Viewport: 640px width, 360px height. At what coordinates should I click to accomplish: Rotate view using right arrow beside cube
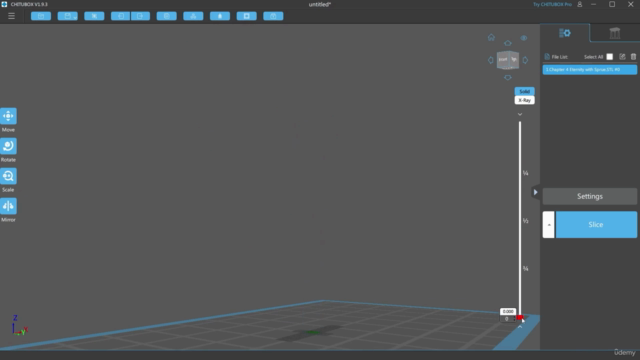coord(525,60)
